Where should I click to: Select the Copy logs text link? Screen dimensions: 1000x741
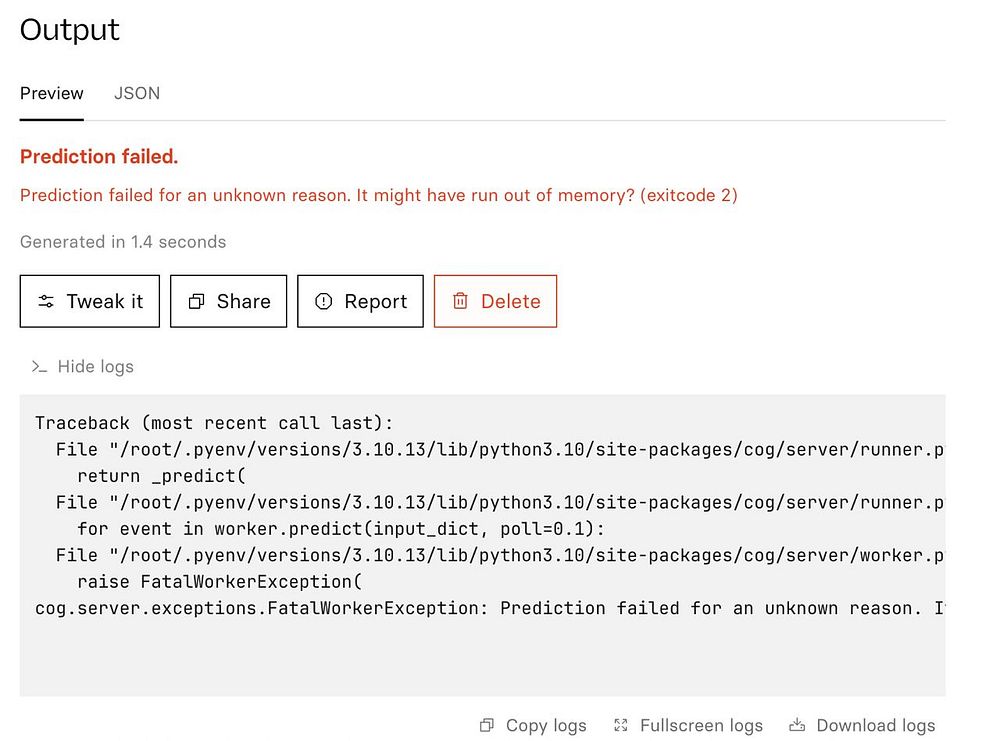546,725
